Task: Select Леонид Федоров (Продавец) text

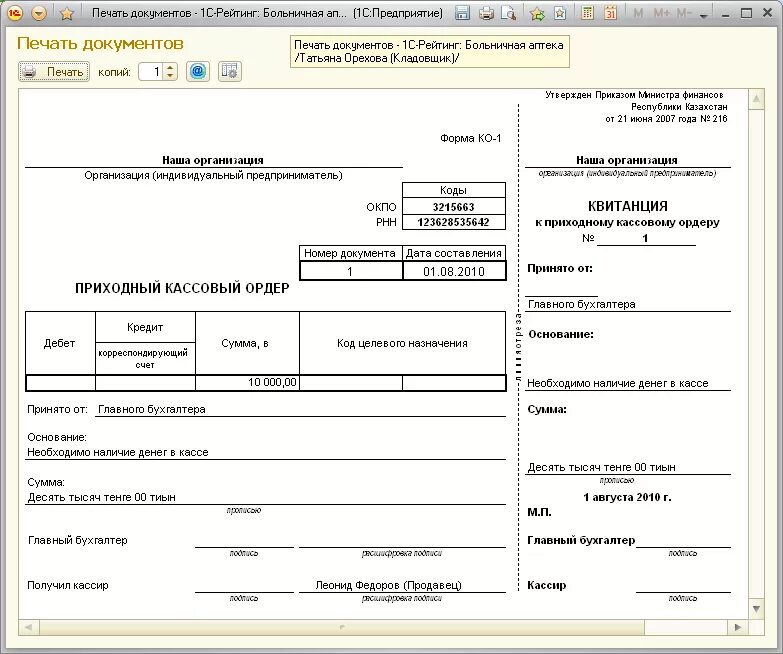Action: pos(389,585)
